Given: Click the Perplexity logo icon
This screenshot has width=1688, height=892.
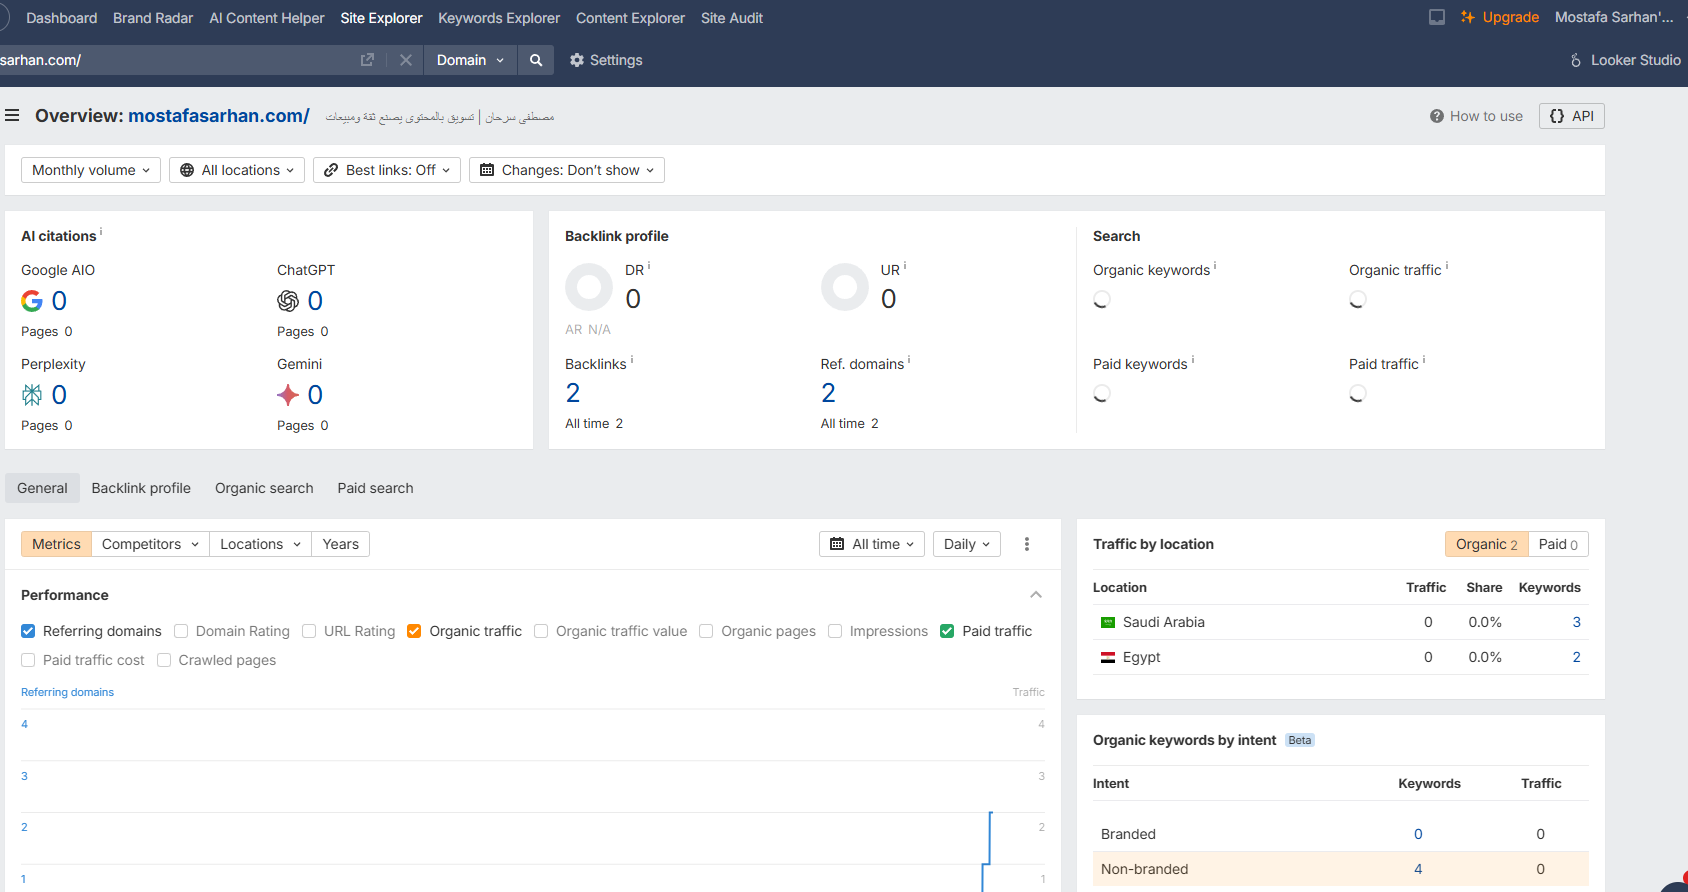Looking at the screenshot, I should (32, 395).
